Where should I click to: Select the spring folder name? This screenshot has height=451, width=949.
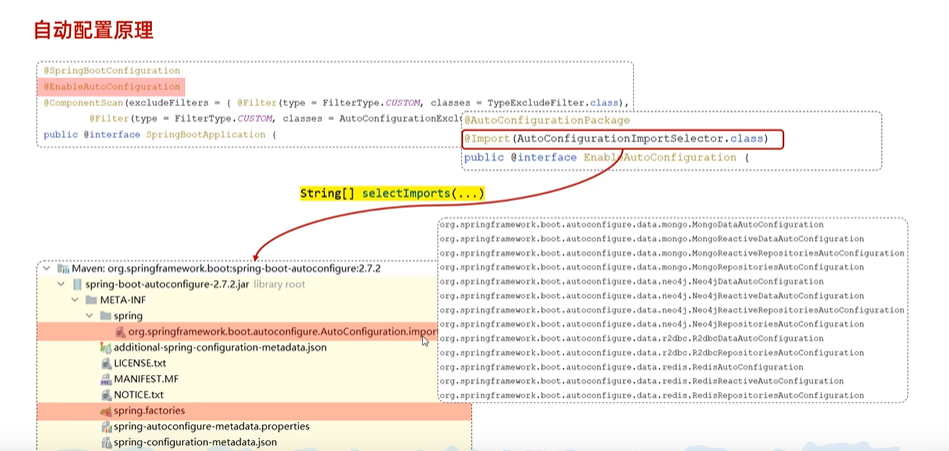[x=128, y=315]
